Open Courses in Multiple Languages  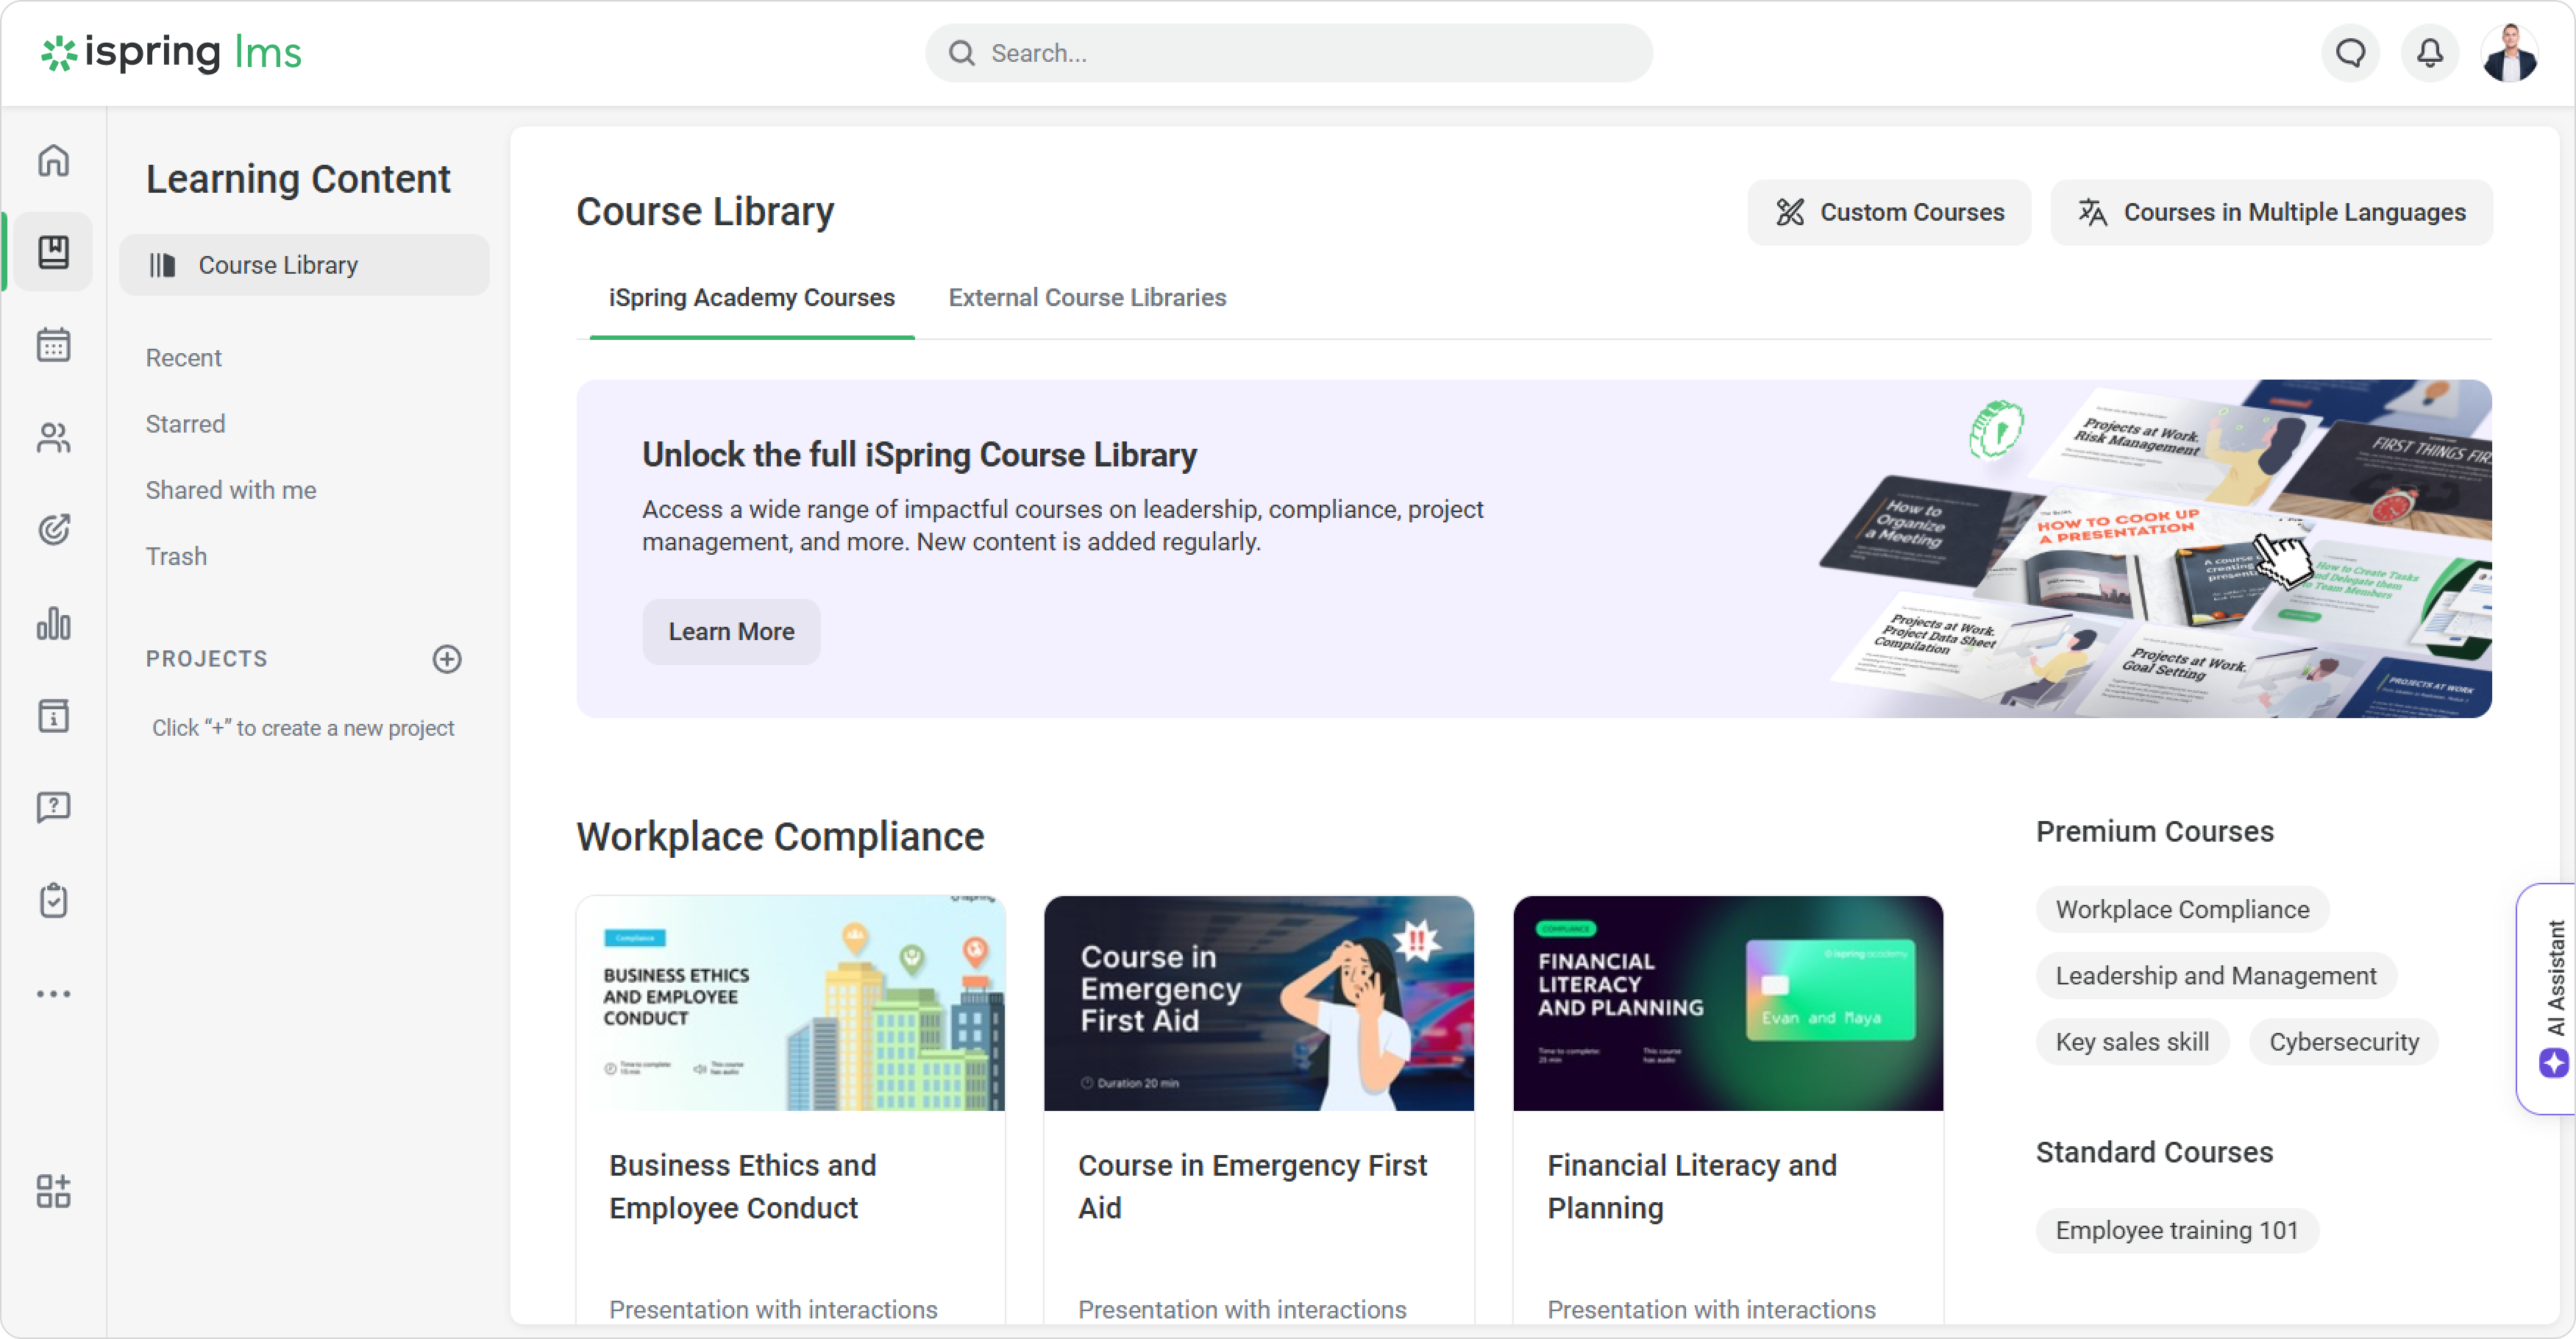[x=2271, y=212]
